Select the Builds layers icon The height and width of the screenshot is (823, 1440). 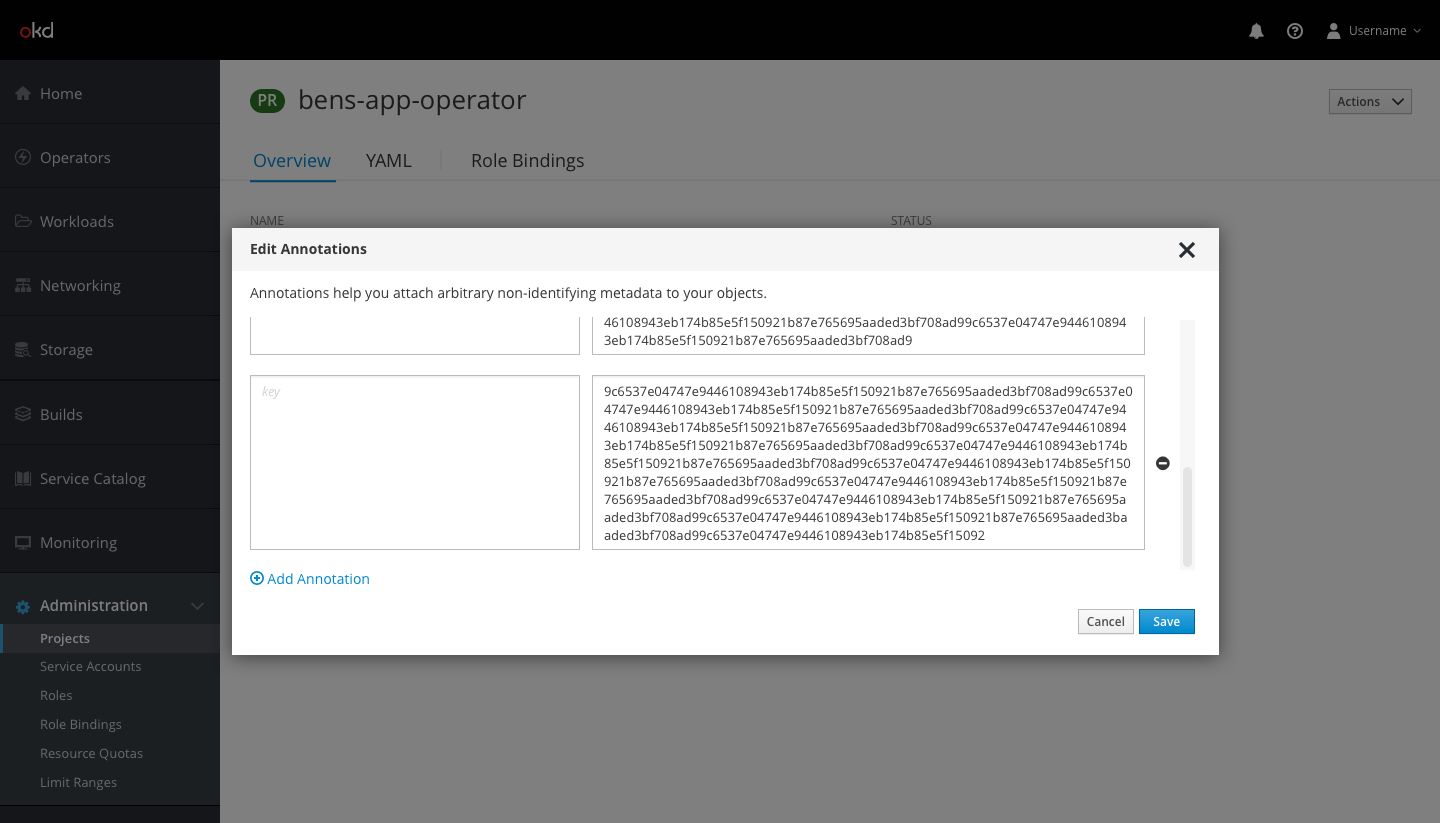coord(21,413)
